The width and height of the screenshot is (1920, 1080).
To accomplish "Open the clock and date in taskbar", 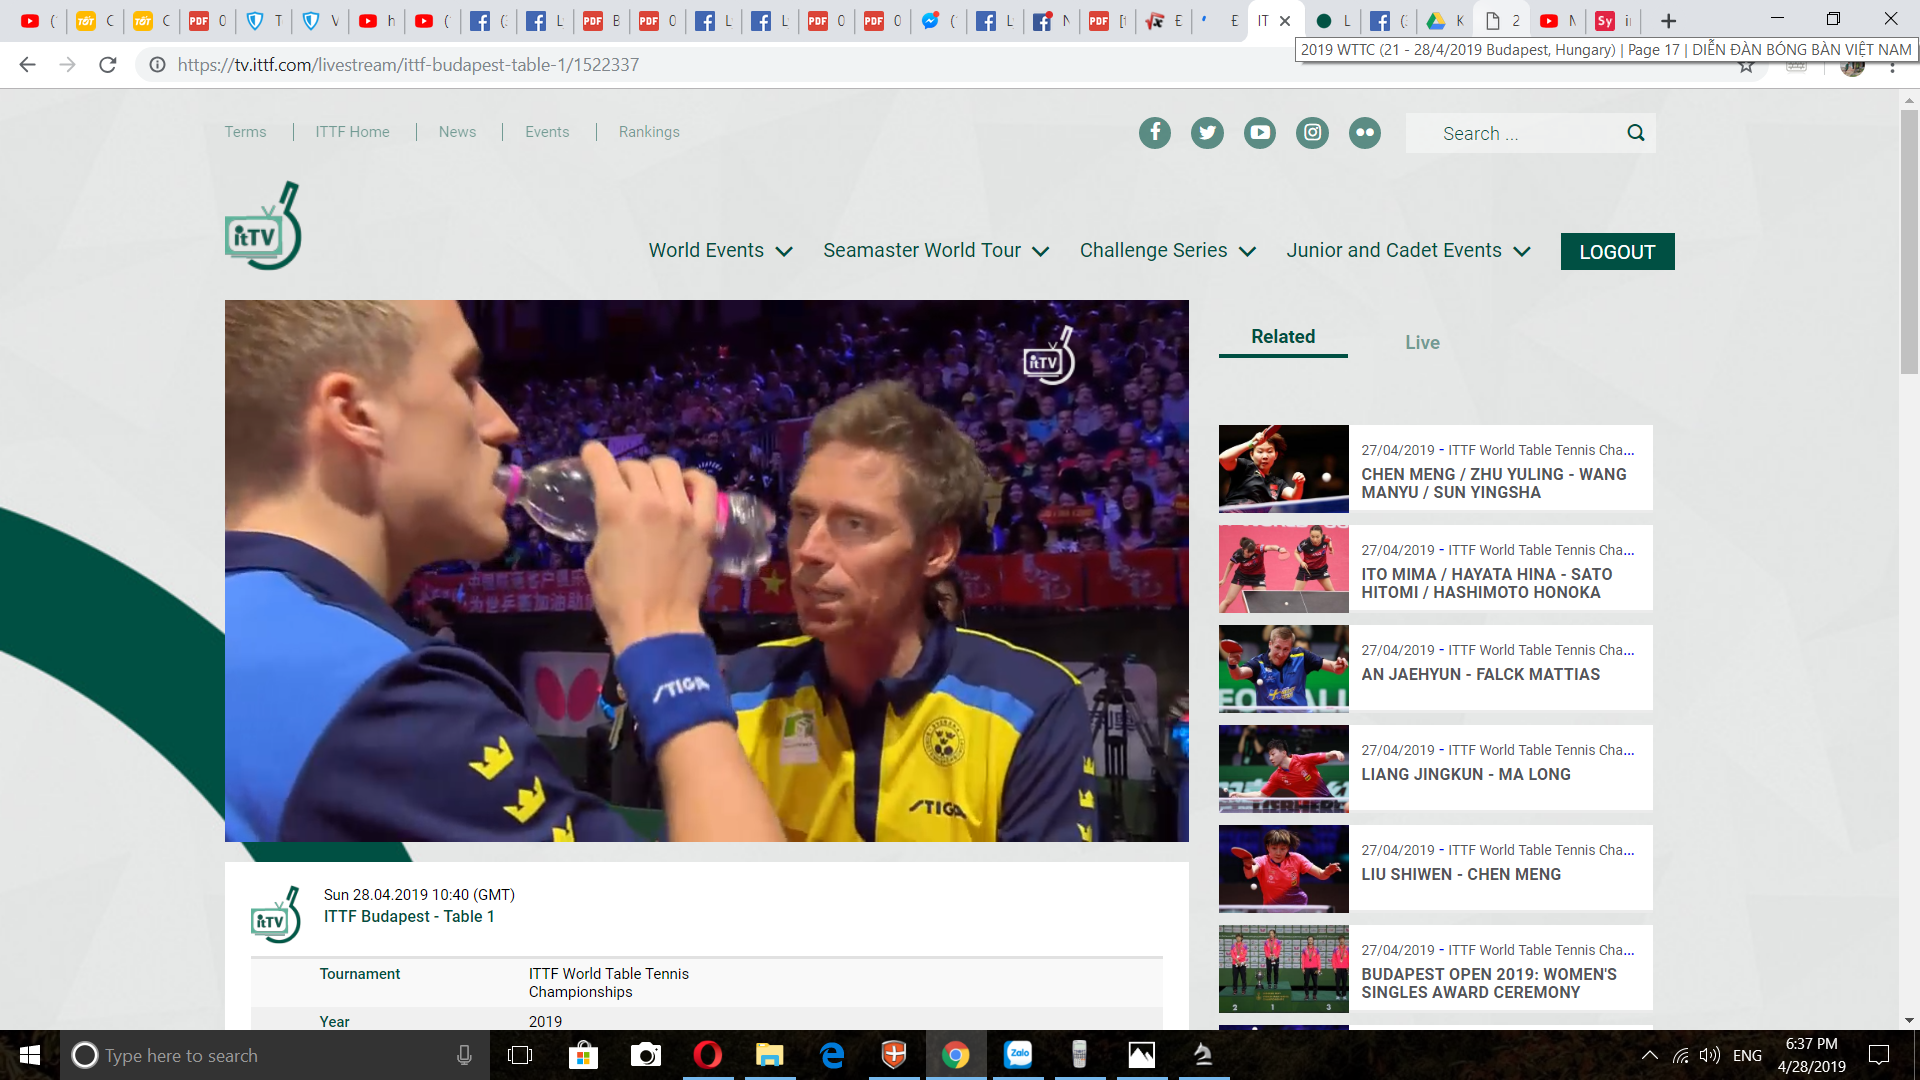I will point(1811,1055).
